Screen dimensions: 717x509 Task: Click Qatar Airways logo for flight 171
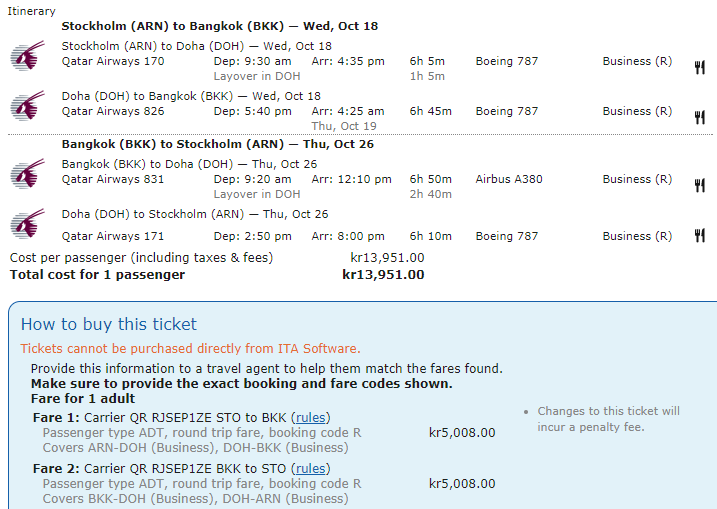[x=27, y=224]
